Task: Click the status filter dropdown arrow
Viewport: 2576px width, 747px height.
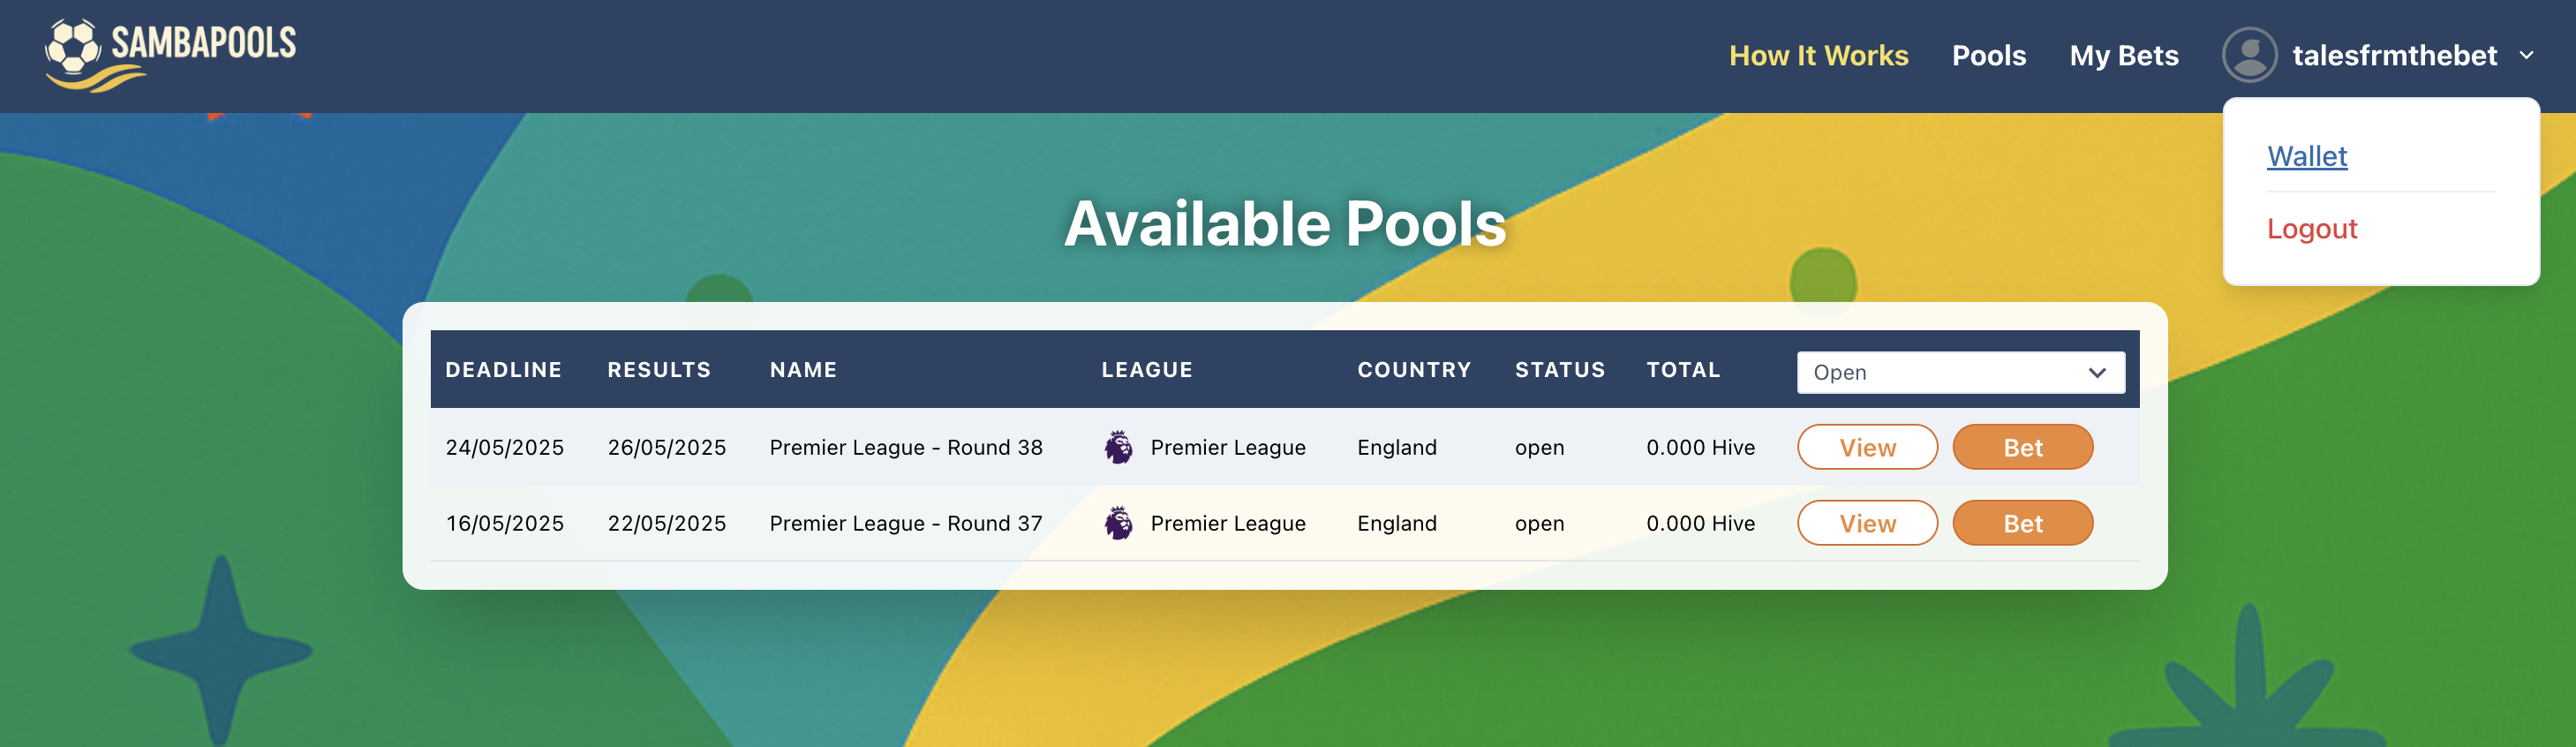Action: pos(2097,373)
